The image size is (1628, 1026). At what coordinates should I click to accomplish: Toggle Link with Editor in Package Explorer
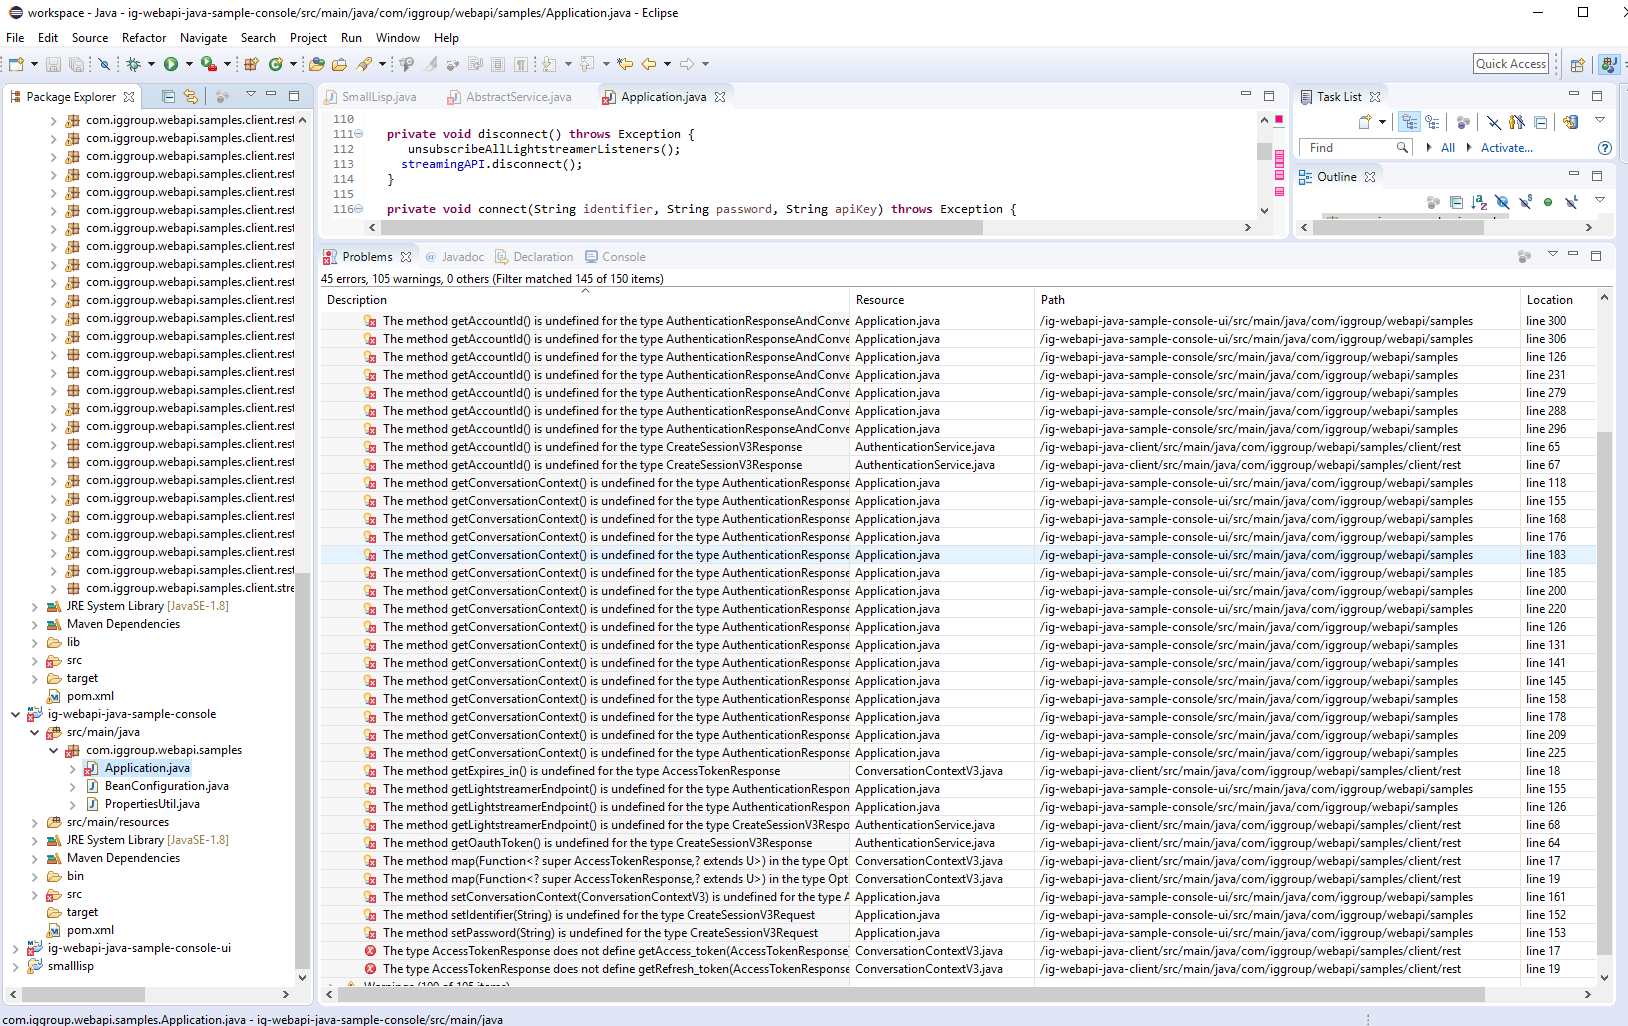pyautogui.click(x=190, y=97)
